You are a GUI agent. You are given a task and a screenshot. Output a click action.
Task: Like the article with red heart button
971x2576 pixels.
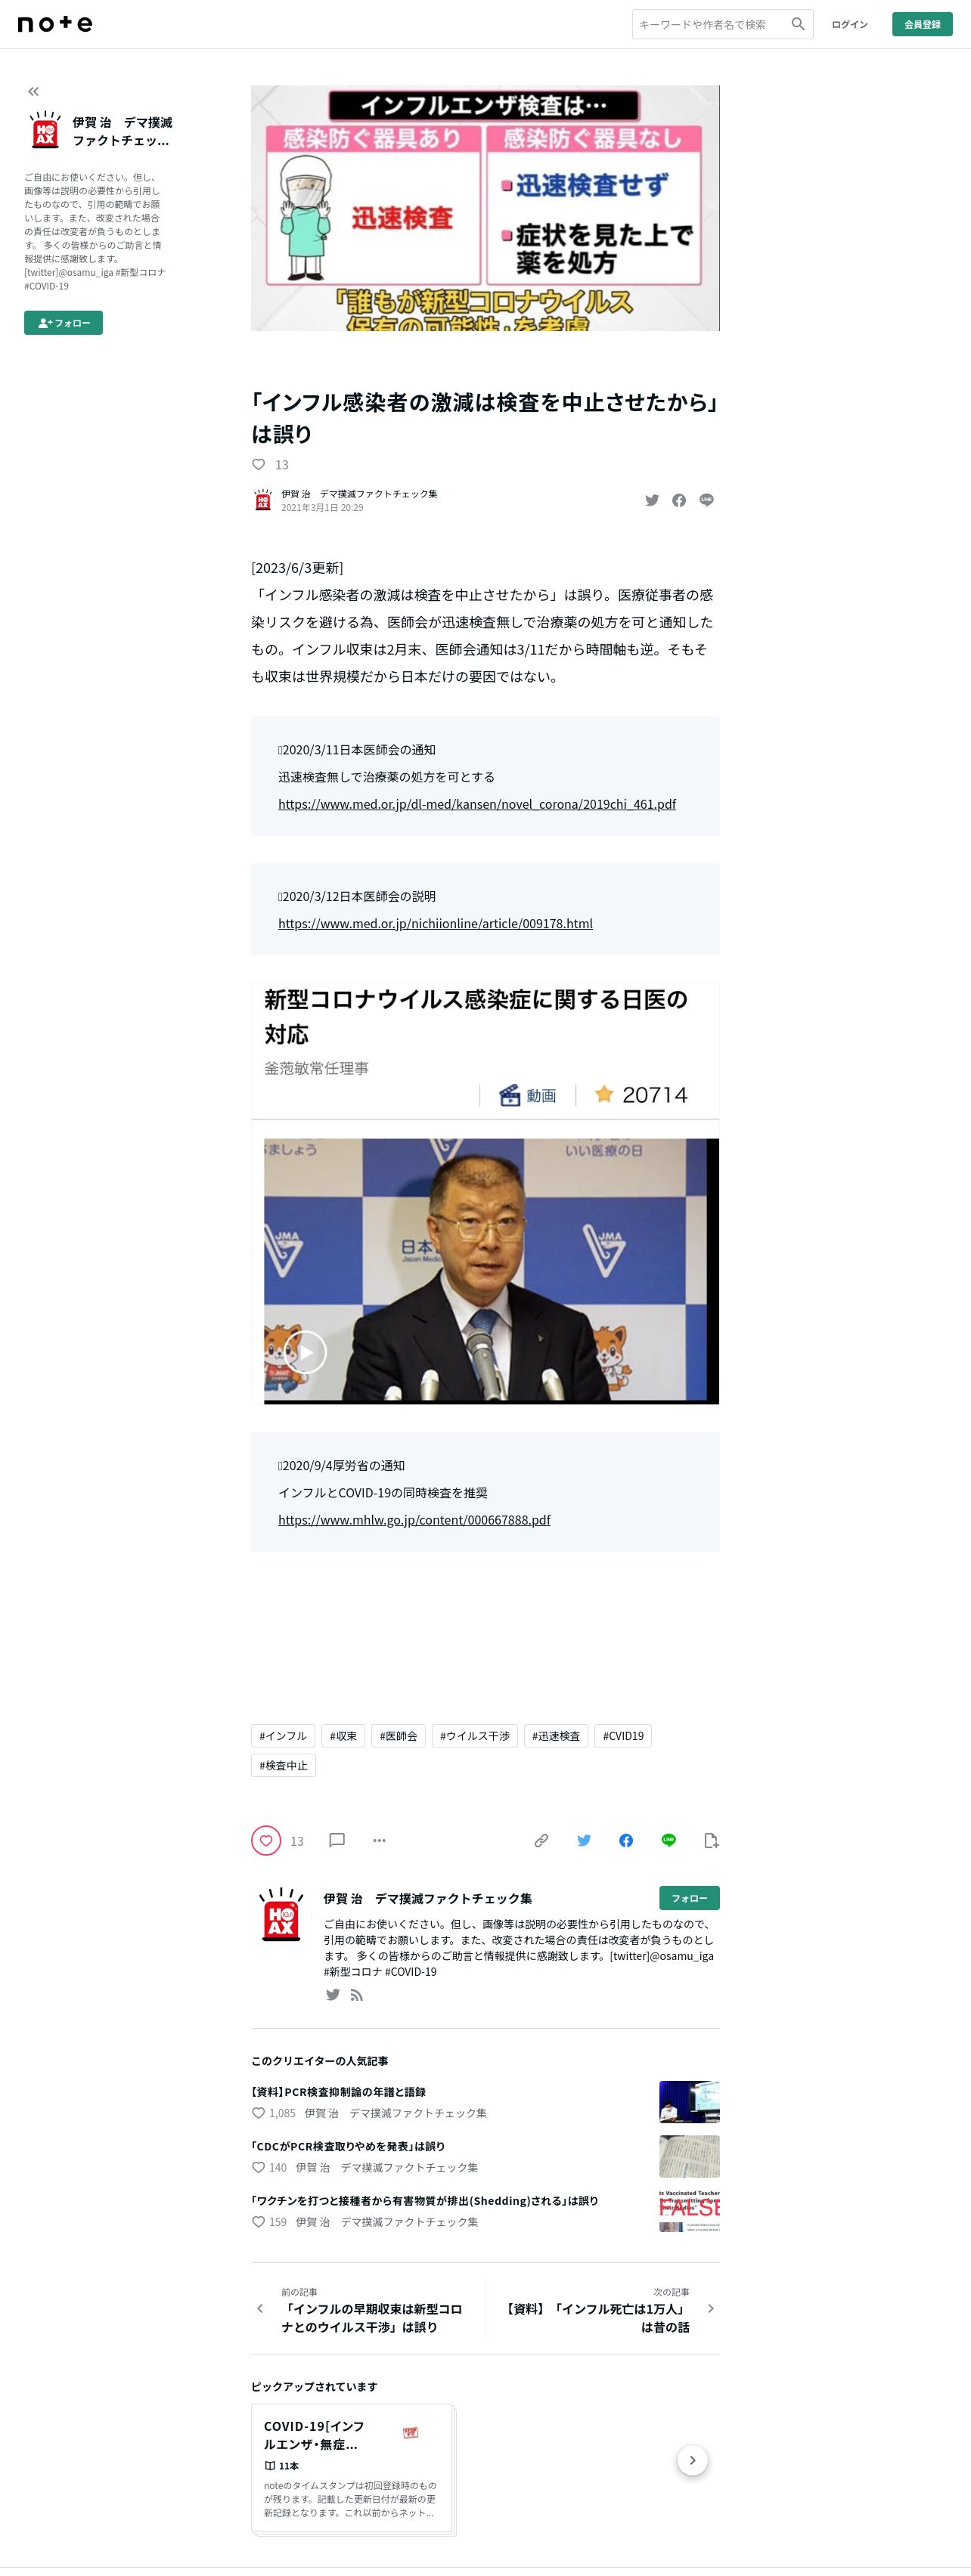(266, 1840)
